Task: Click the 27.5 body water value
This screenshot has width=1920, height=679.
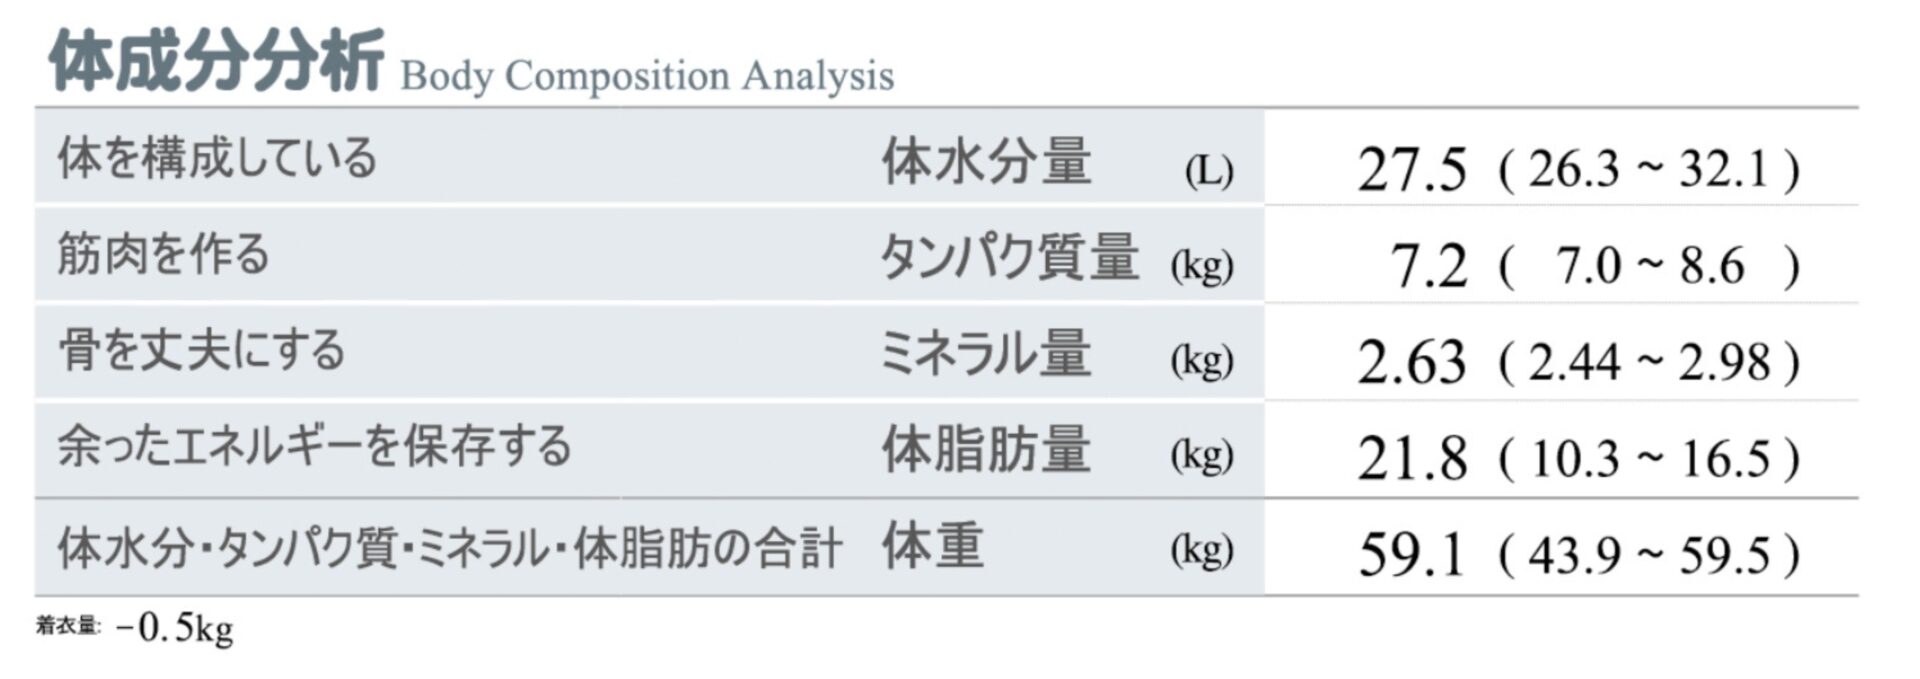Action: 1412,169
